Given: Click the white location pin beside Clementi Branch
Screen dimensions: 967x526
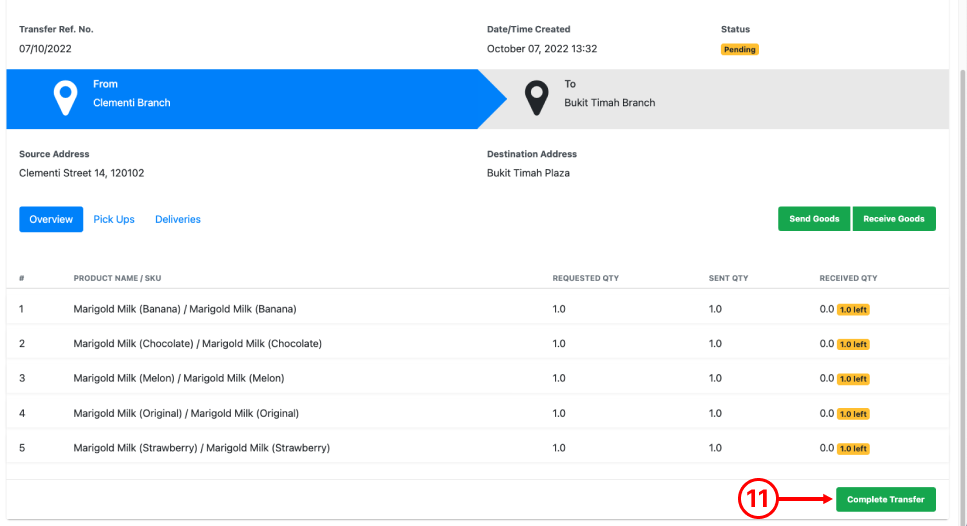Looking at the screenshot, I should (x=65, y=97).
